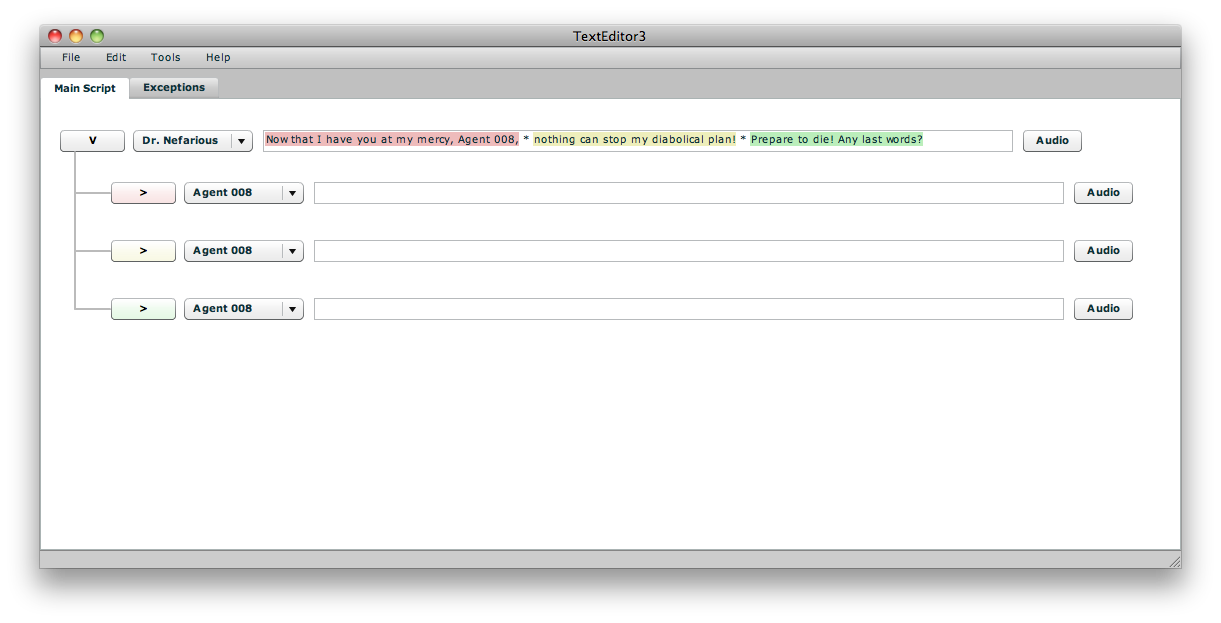Image resolution: width=1221 pixels, height=623 pixels.
Task: Expand the yellow '>' response branch
Action: click(143, 251)
